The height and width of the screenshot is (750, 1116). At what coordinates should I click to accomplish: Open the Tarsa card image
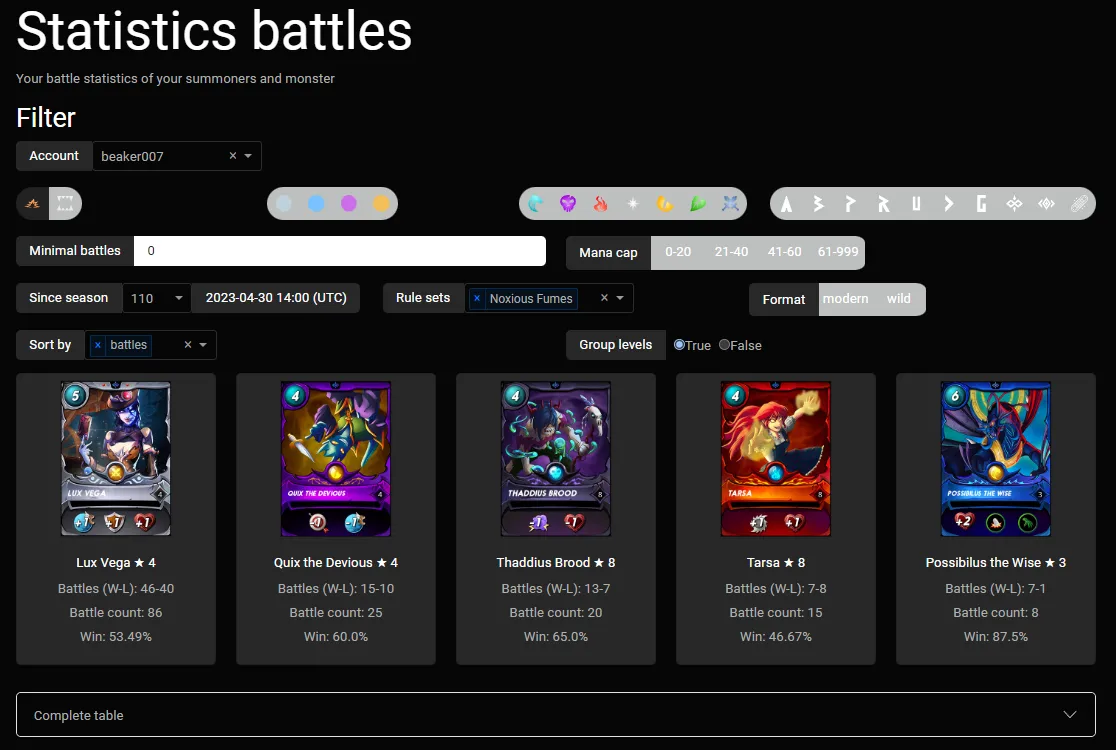(x=776, y=459)
